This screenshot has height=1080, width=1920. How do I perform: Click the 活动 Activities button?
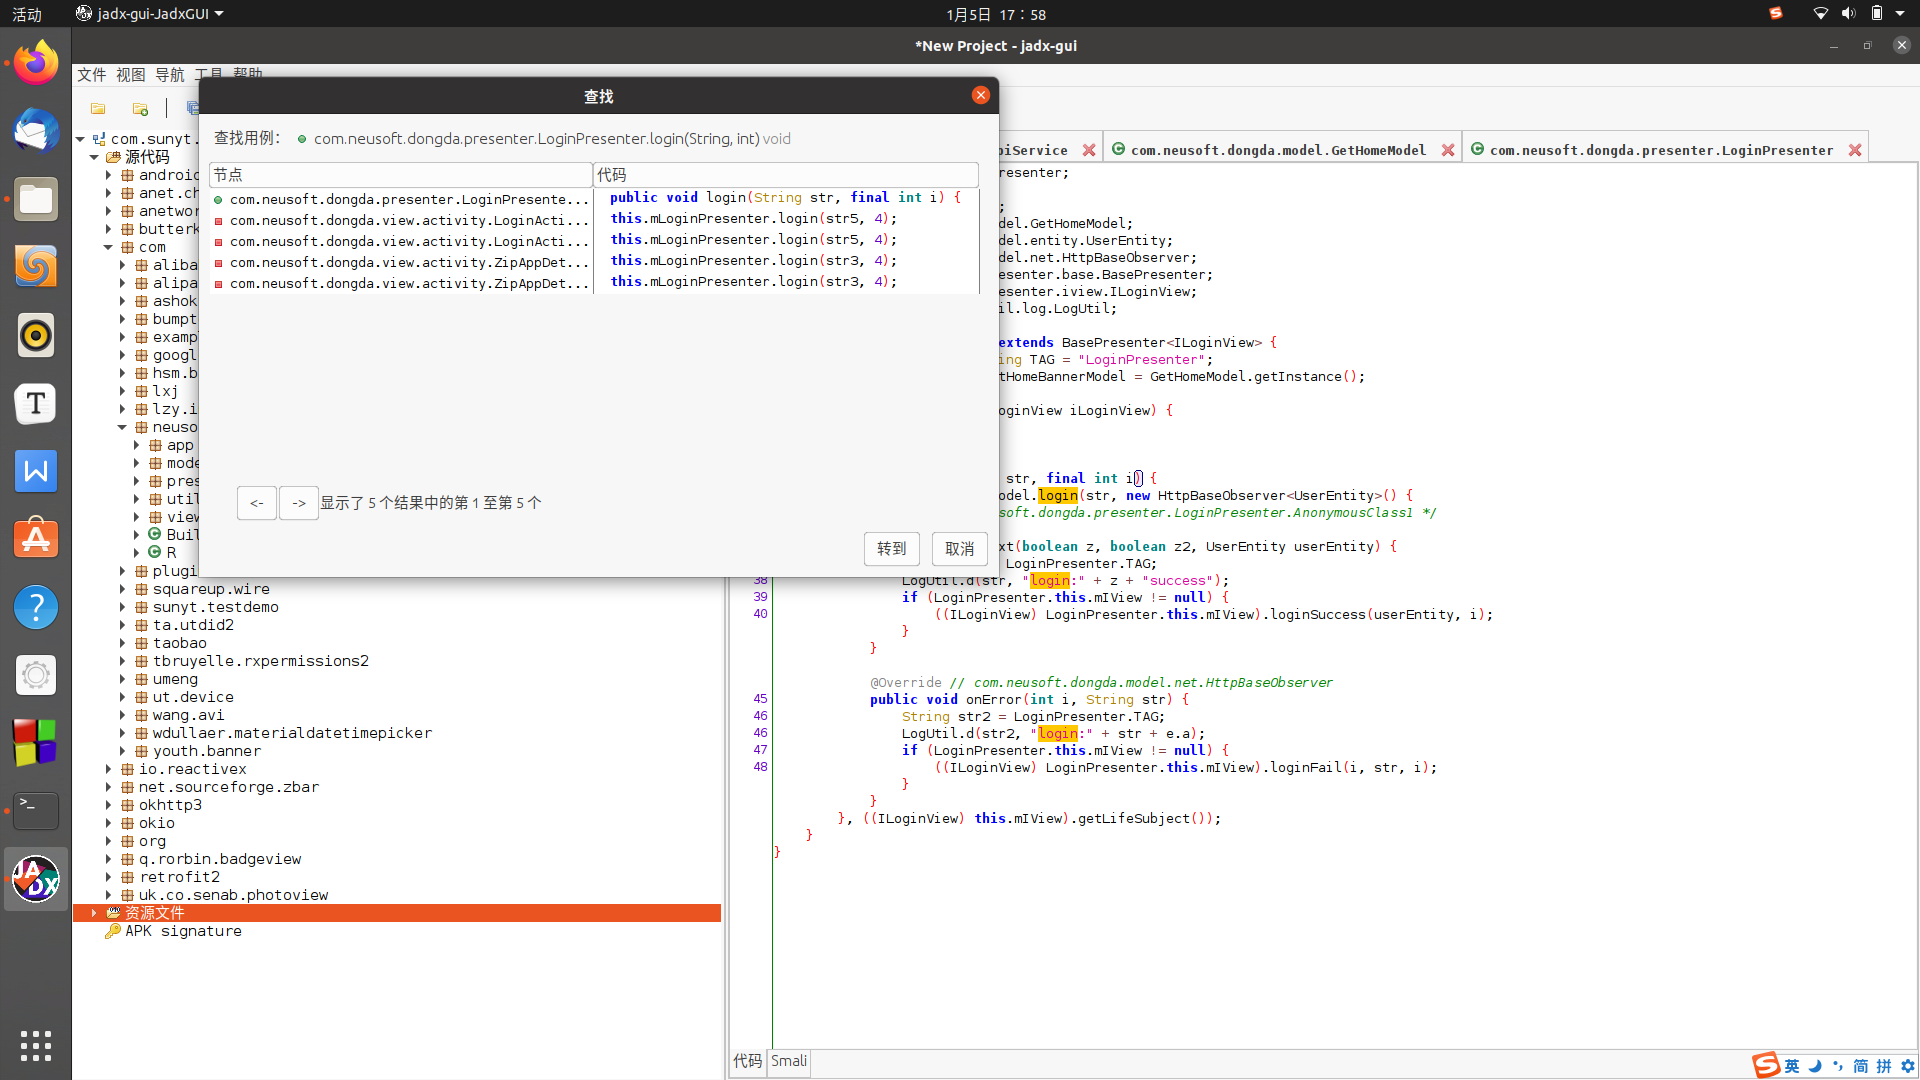coord(27,14)
